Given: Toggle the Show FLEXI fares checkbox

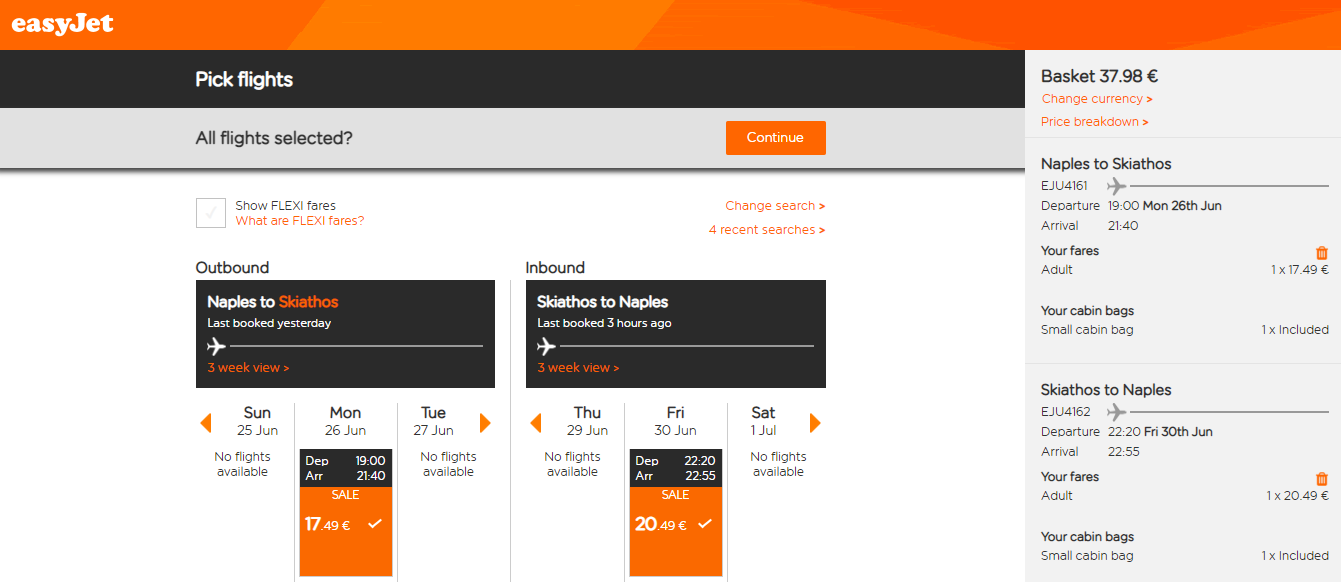Looking at the screenshot, I should click(211, 213).
